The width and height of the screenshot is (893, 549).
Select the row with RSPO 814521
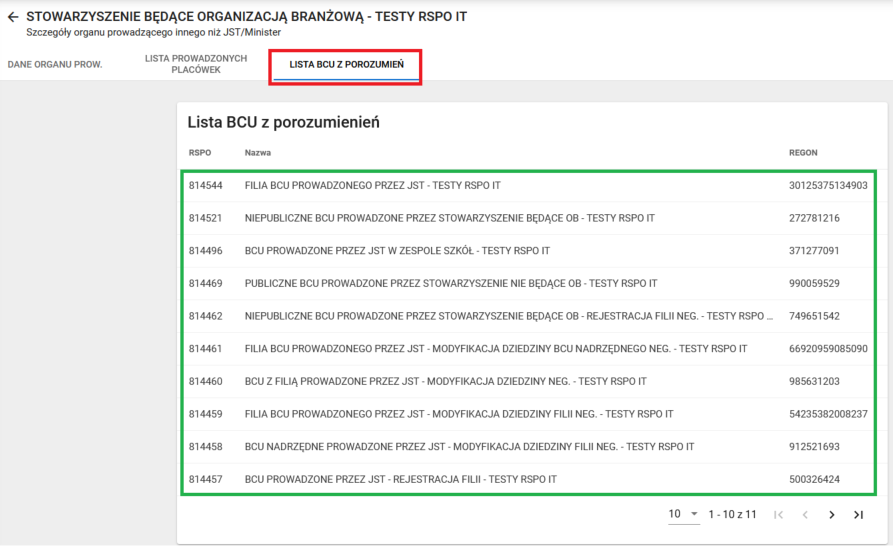pyautogui.click(x=415, y=218)
